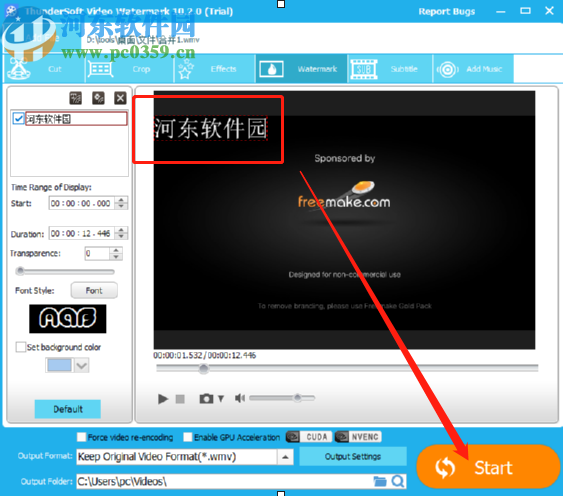The height and width of the screenshot is (496, 563).
Task: Click the Transparence slider handle
Action: (x=20, y=271)
